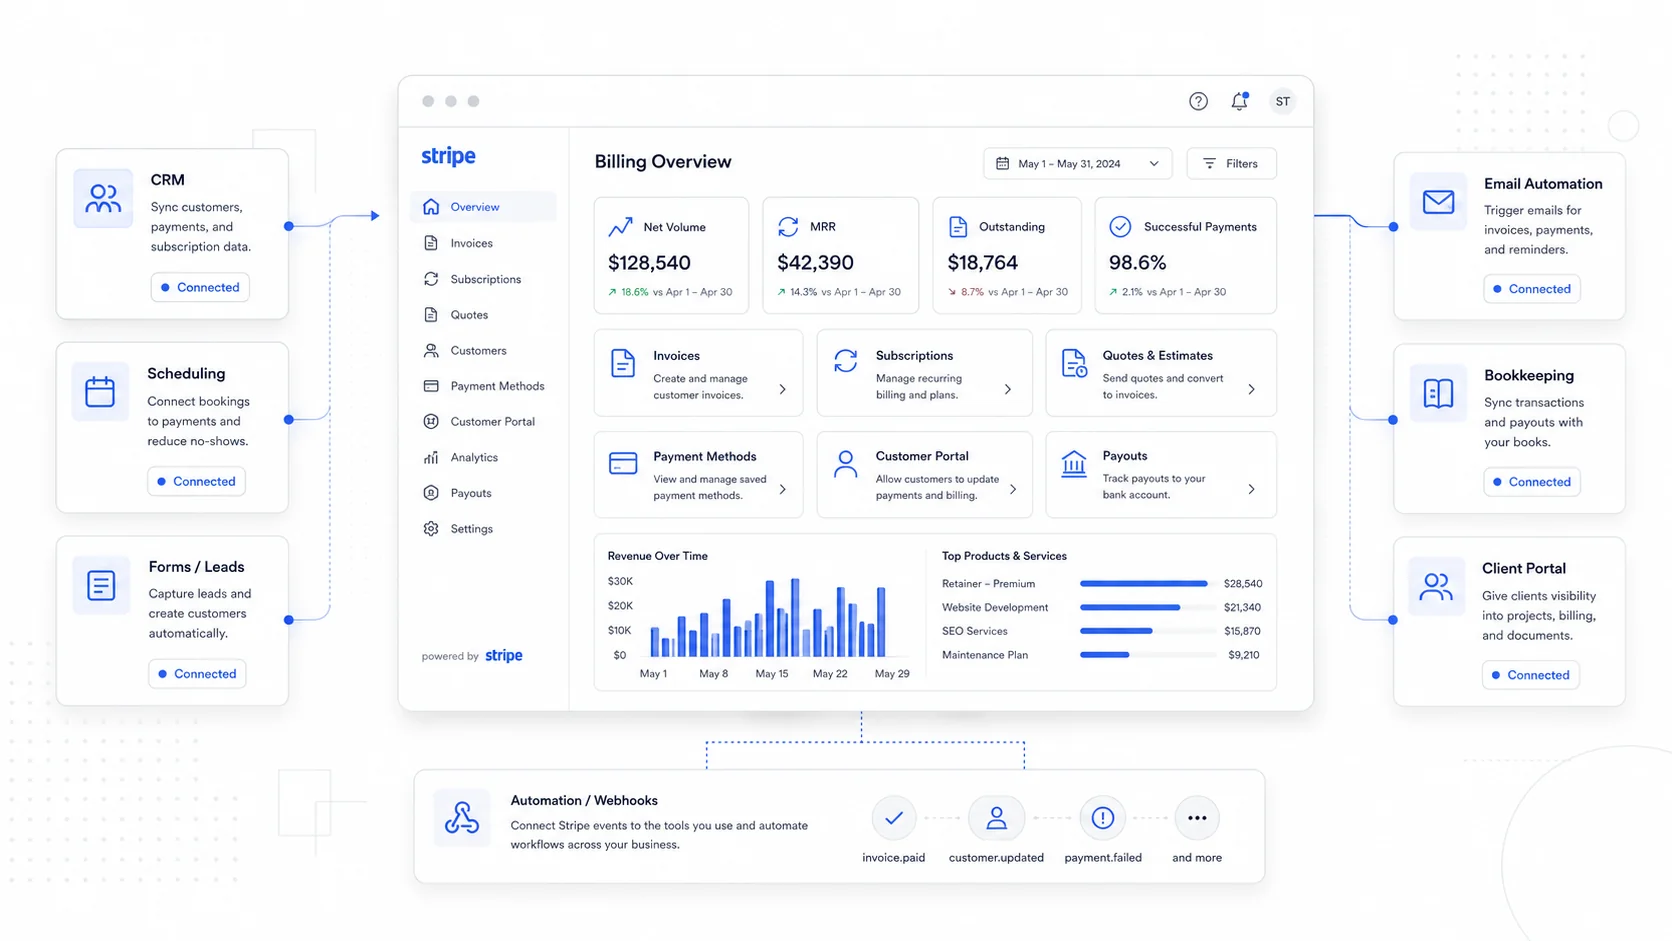Click the home icon beside Overview
The height and width of the screenshot is (941, 1672).
coord(431,207)
